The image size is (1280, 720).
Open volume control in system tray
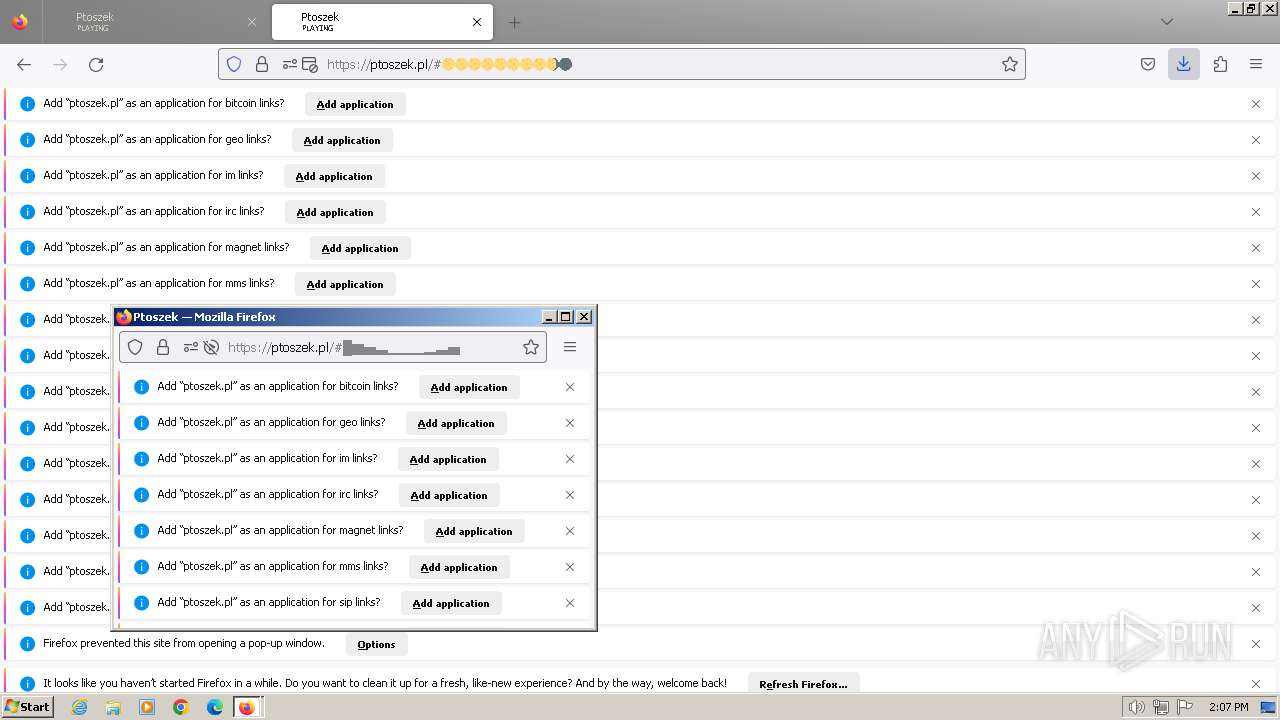(1137, 707)
